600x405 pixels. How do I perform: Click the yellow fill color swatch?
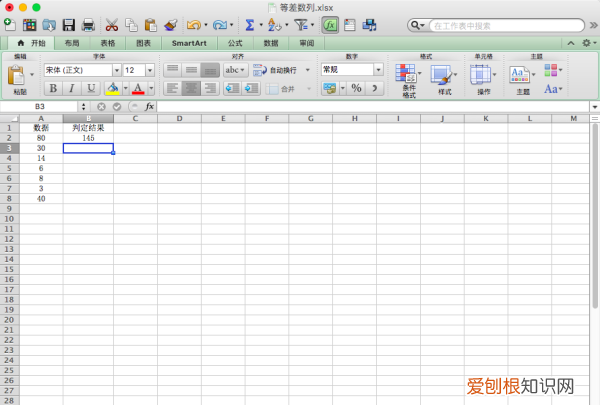click(x=113, y=88)
